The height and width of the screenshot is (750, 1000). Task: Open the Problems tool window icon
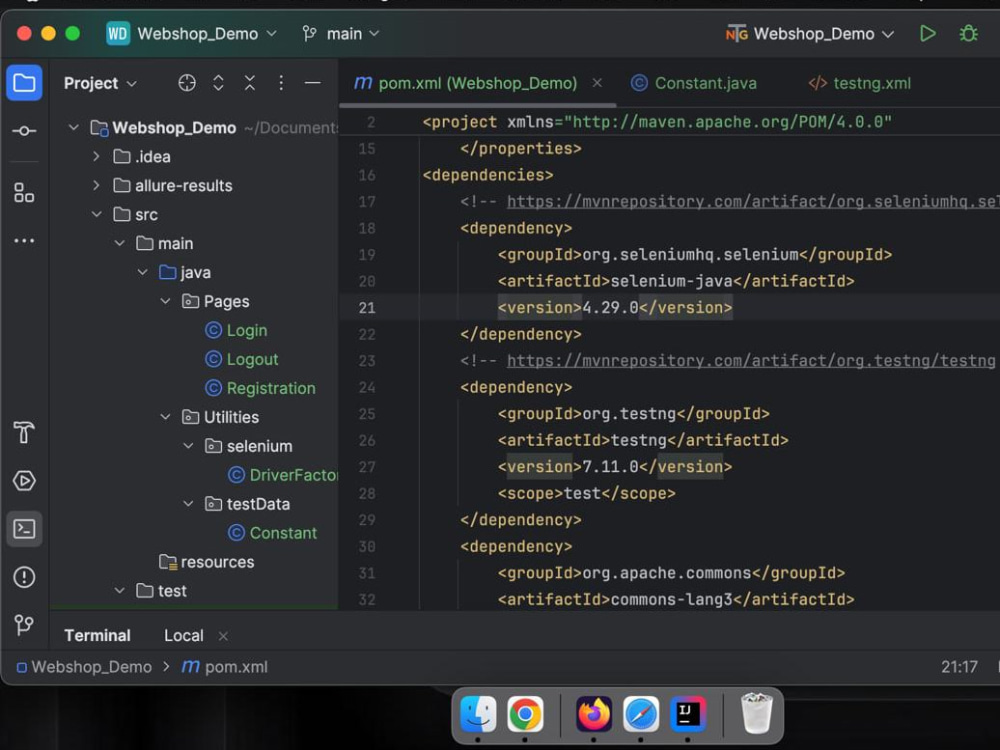click(24, 577)
